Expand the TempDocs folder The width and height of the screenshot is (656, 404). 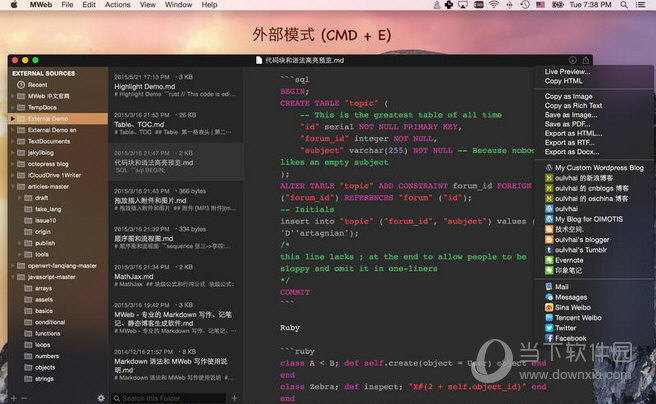tap(13, 107)
